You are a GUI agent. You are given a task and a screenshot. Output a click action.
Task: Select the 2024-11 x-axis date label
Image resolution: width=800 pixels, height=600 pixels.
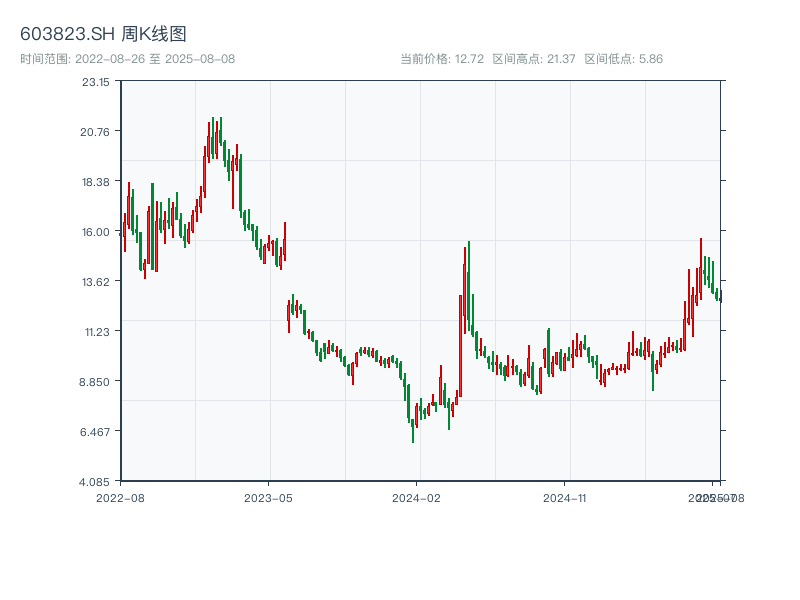point(566,497)
